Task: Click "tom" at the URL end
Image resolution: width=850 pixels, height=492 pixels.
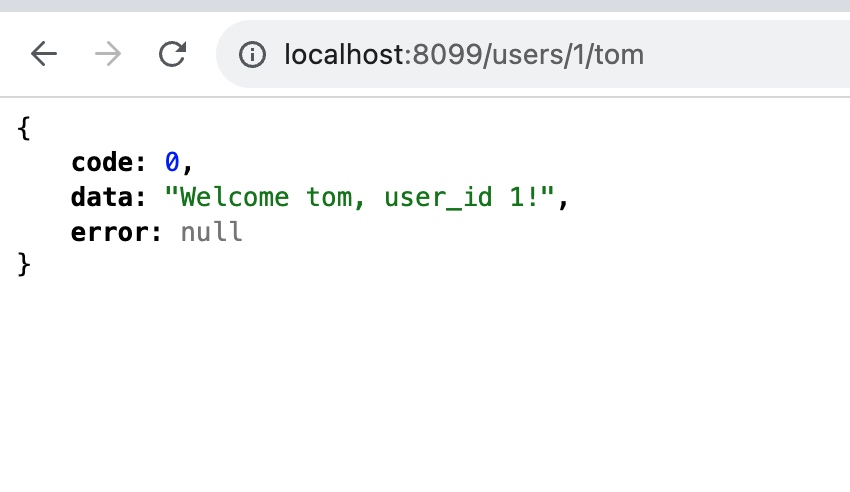Action: pyautogui.click(x=621, y=54)
